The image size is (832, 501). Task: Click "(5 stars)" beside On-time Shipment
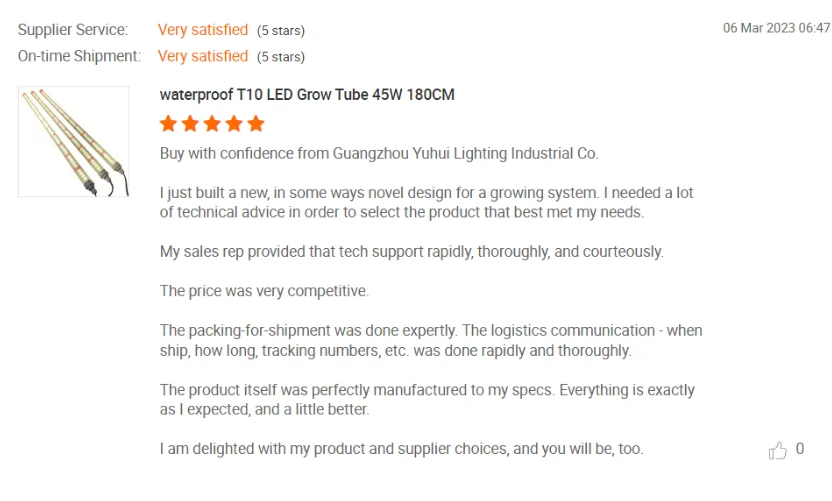[x=281, y=57]
